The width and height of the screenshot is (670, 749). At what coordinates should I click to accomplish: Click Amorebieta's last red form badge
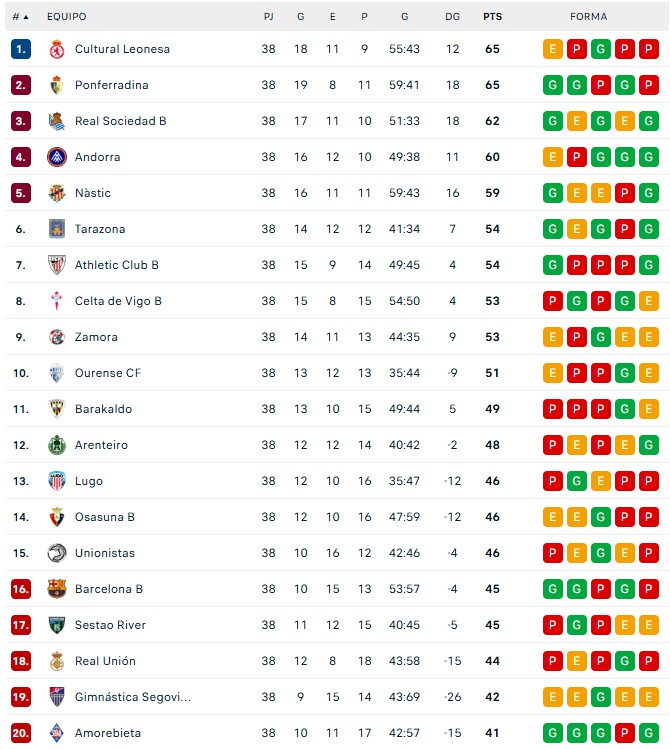click(x=649, y=733)
